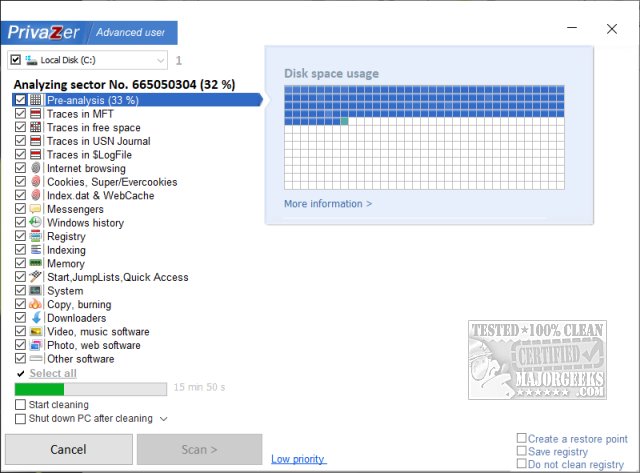The width and height of the screenshot is (640, 473).
Task: Select the Pre-analysis (33 %) row
Action: 137,100
